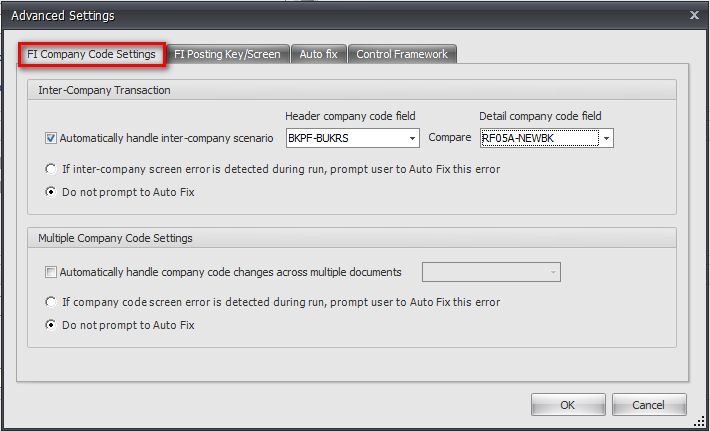
Task: Close the Advanced Settings dialog with X
Action: tap(694, 15)
